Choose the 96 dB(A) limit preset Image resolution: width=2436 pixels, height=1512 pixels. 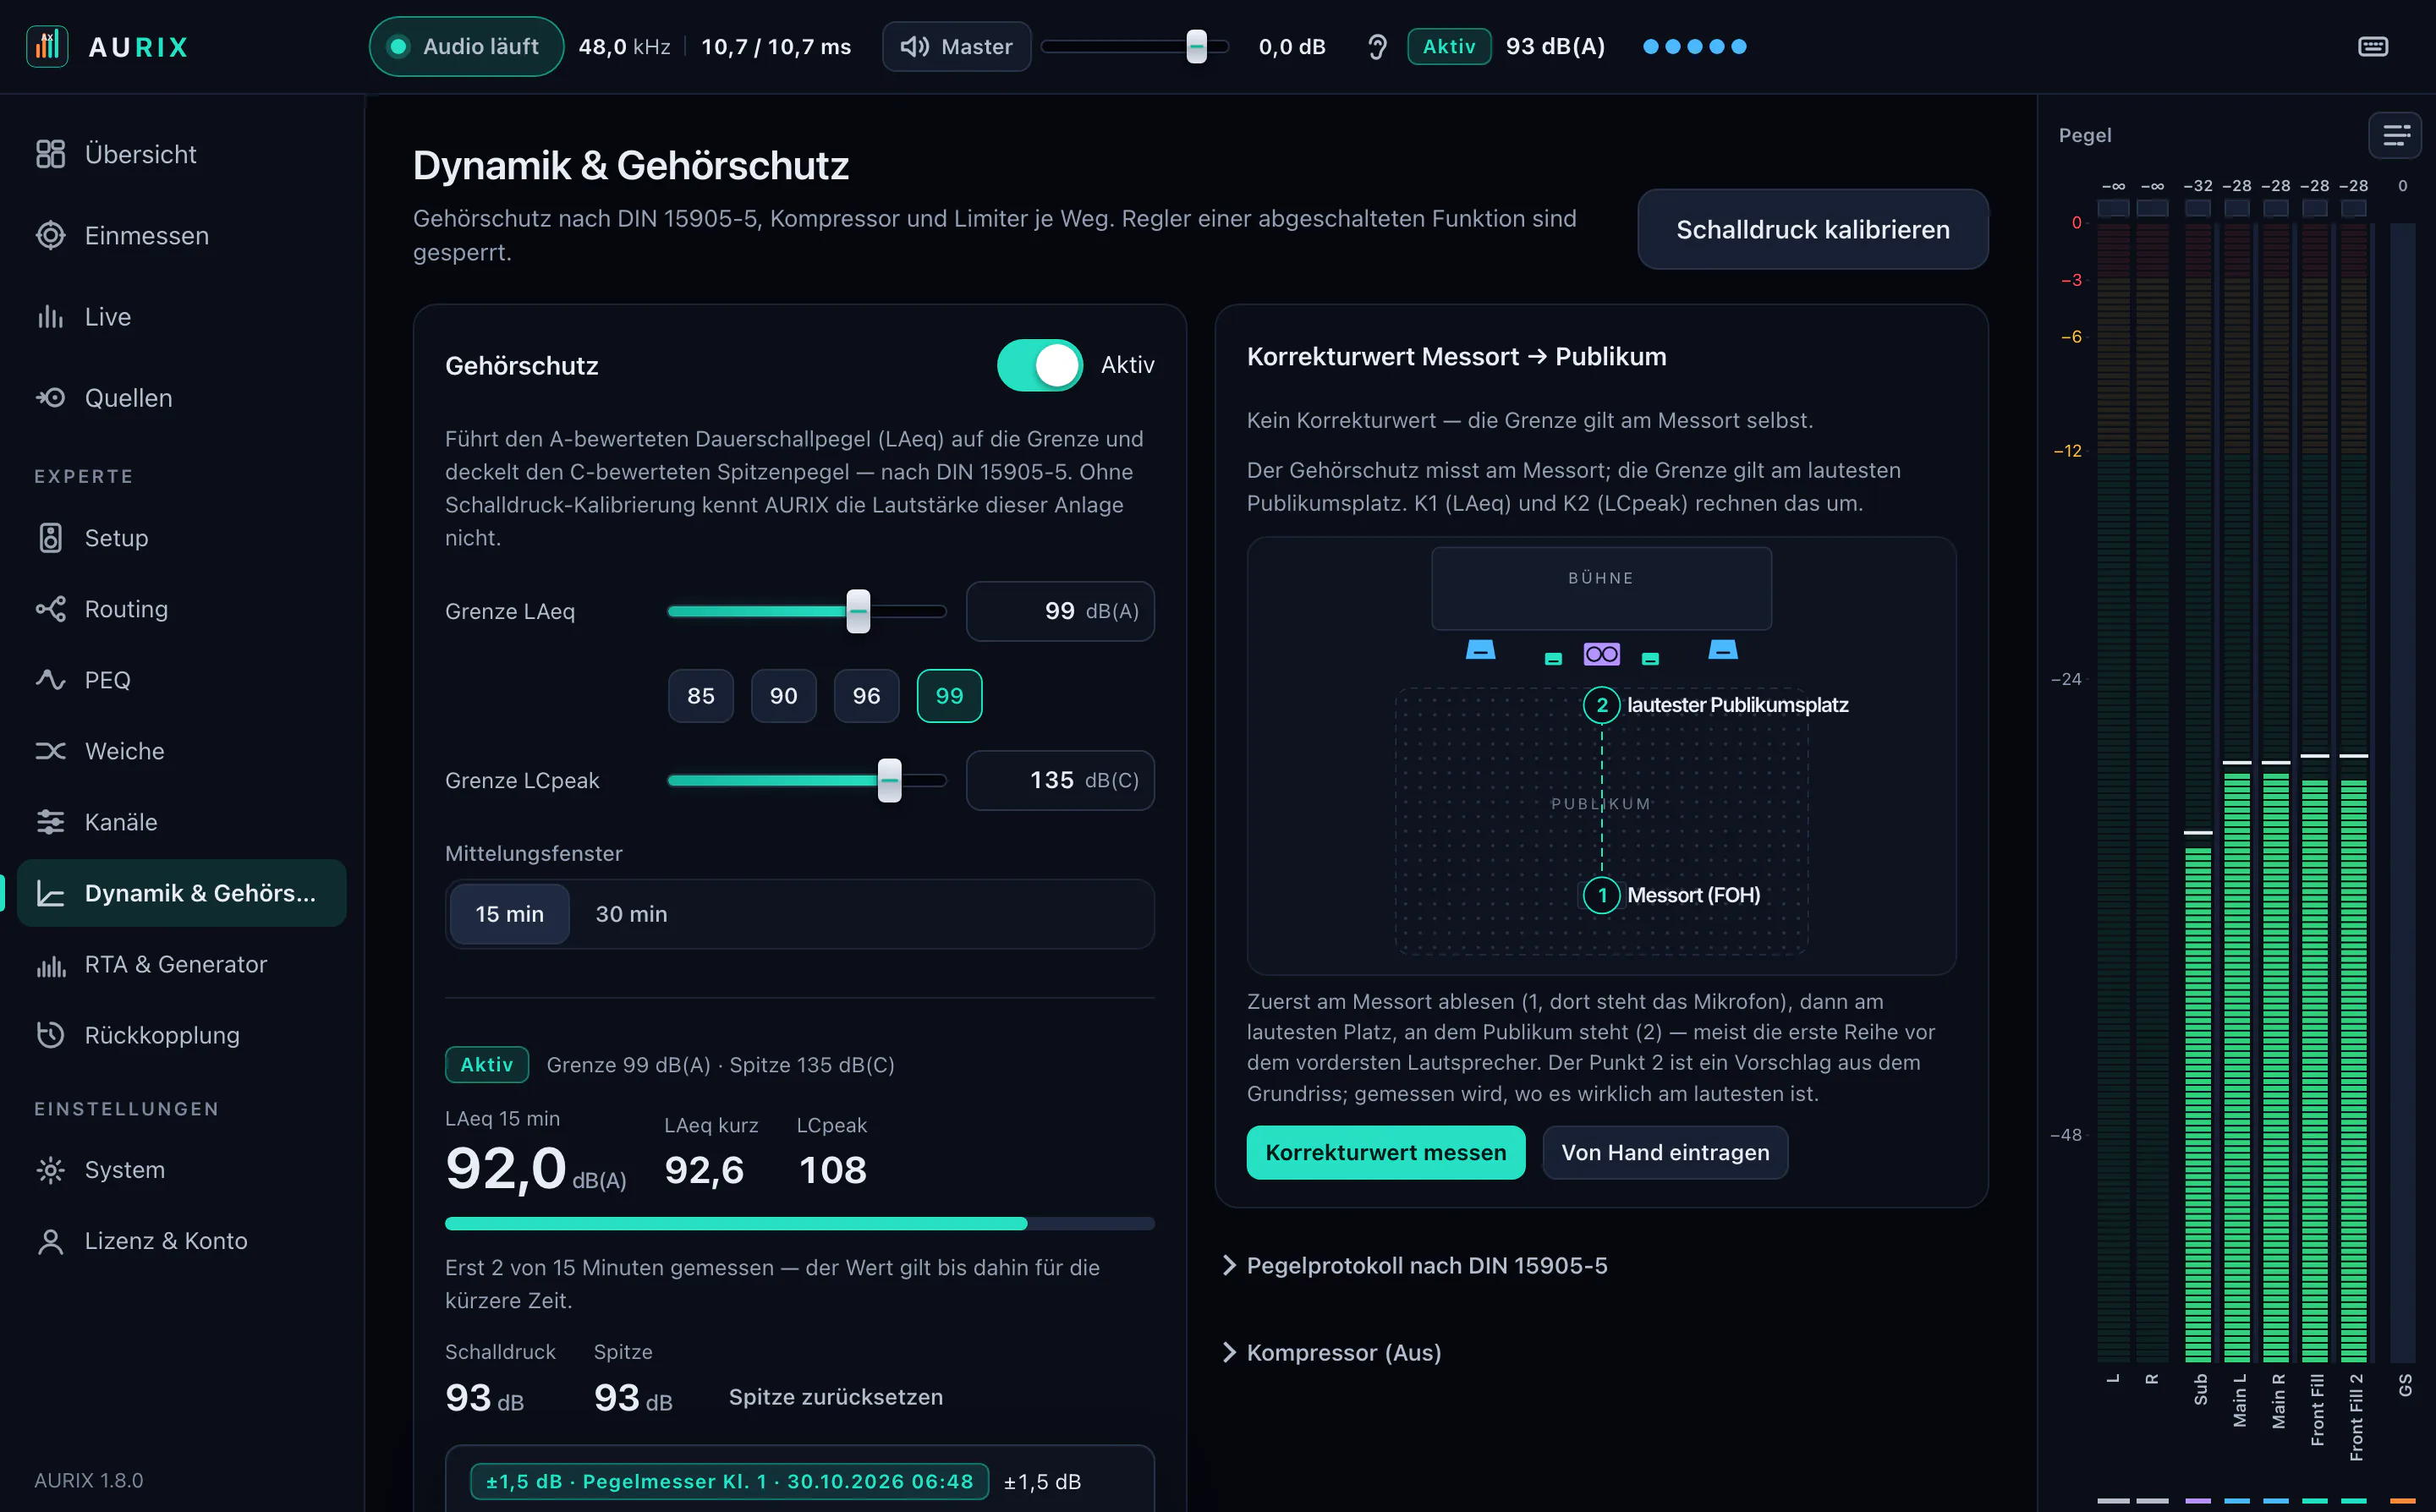[866, 696]
